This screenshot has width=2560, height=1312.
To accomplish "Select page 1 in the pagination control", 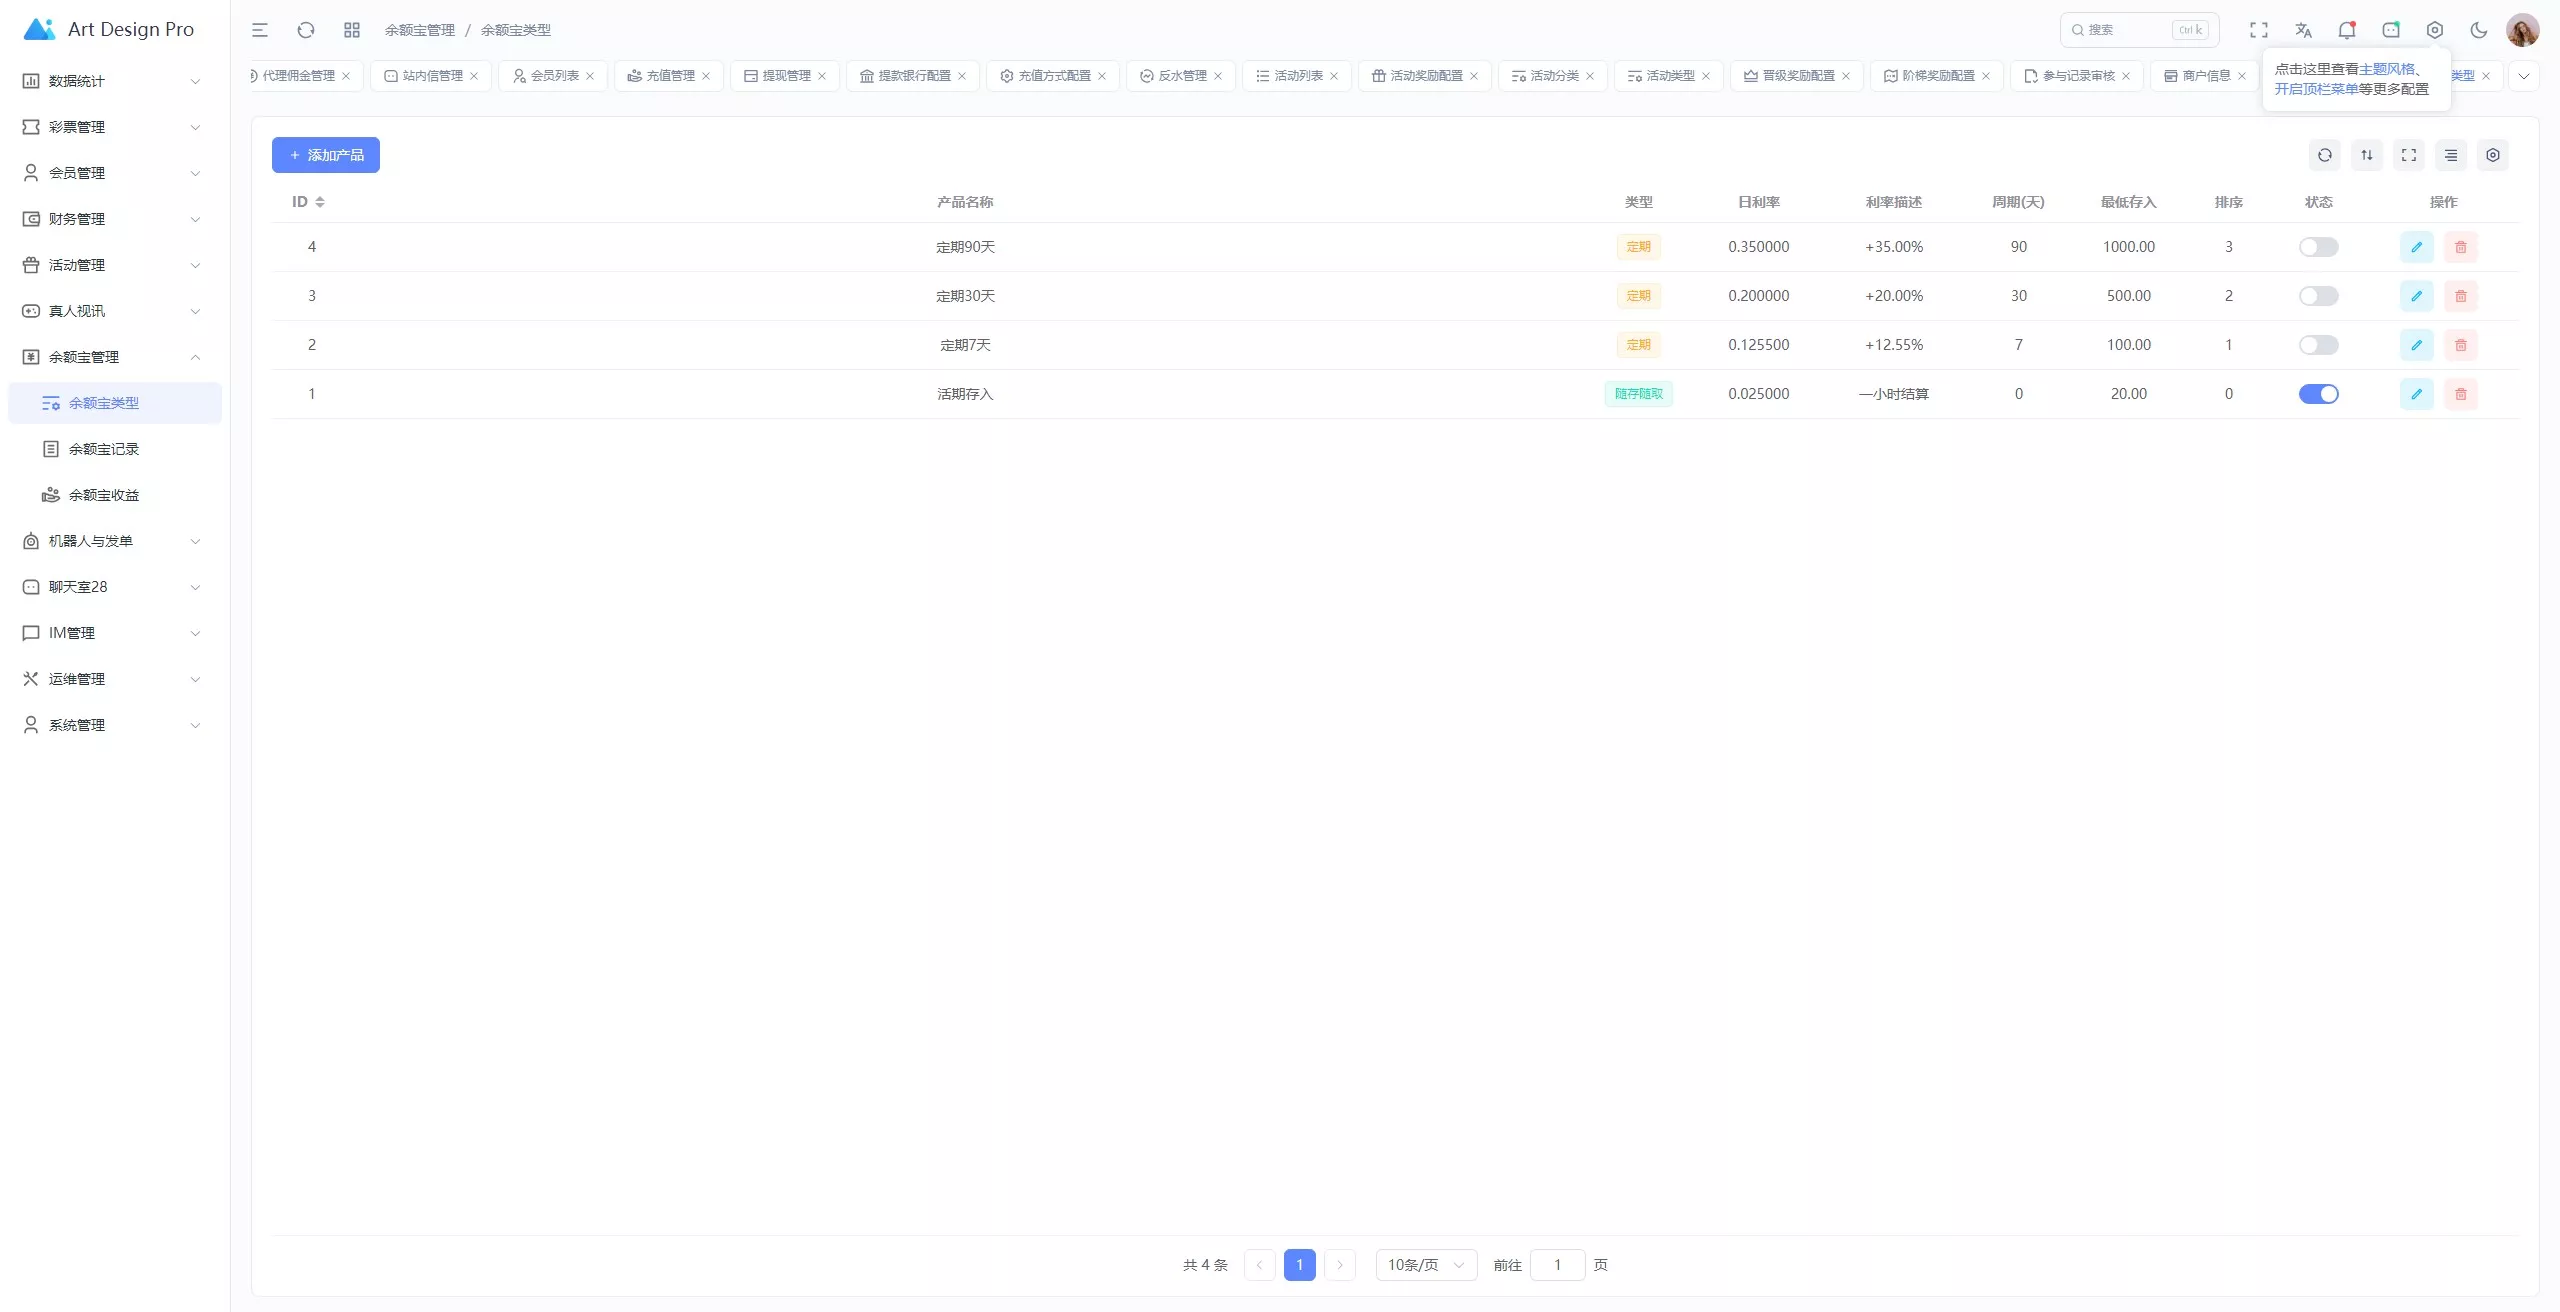I will (1298, 1264).
